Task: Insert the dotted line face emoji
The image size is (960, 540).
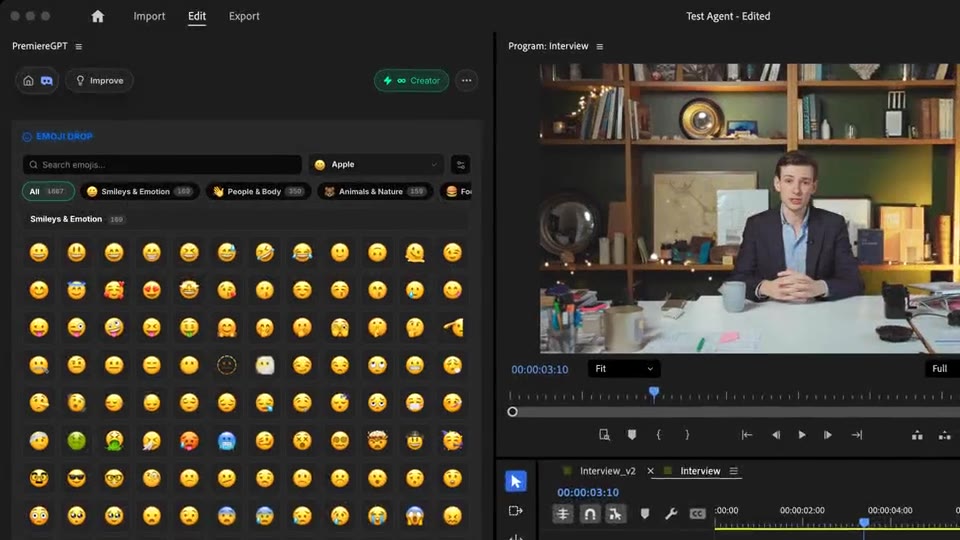Action: coord(227,365)
